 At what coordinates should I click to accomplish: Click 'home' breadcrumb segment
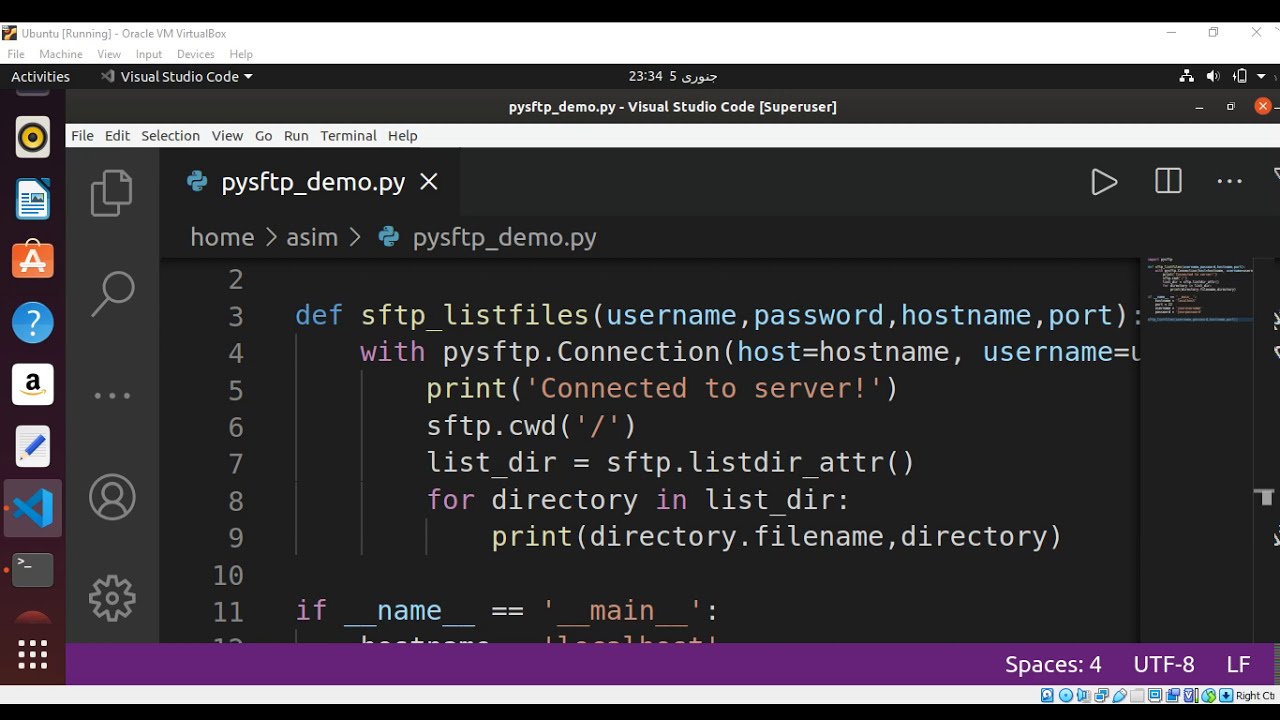click(222, 237)
